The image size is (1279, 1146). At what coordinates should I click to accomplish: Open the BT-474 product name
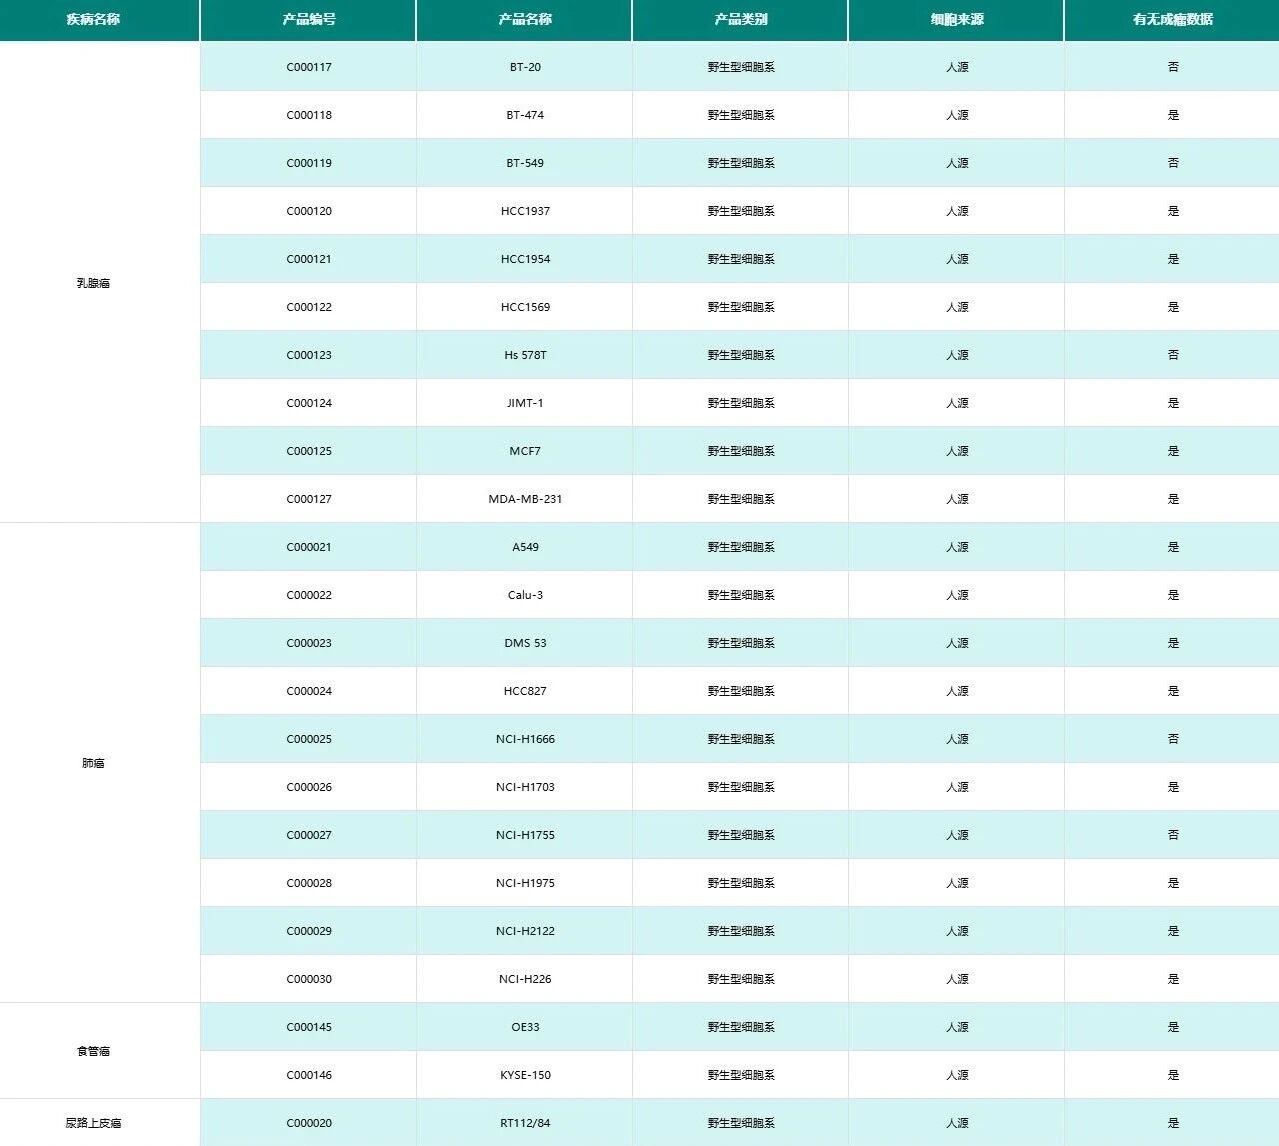(x=525, y=115)
